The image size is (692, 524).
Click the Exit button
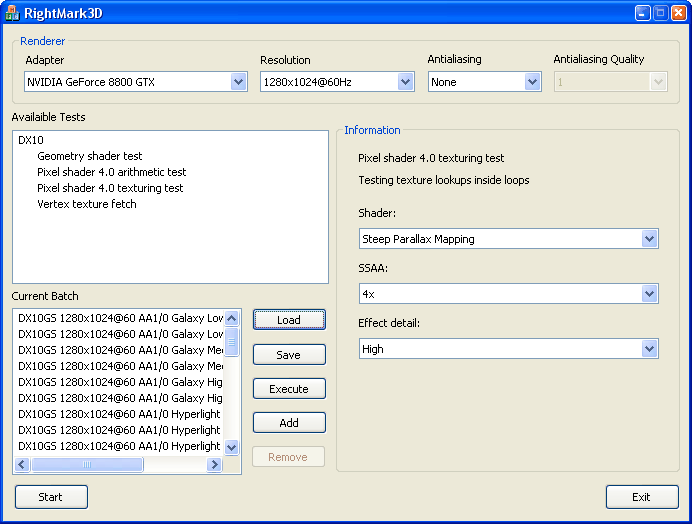pos(641,497)
